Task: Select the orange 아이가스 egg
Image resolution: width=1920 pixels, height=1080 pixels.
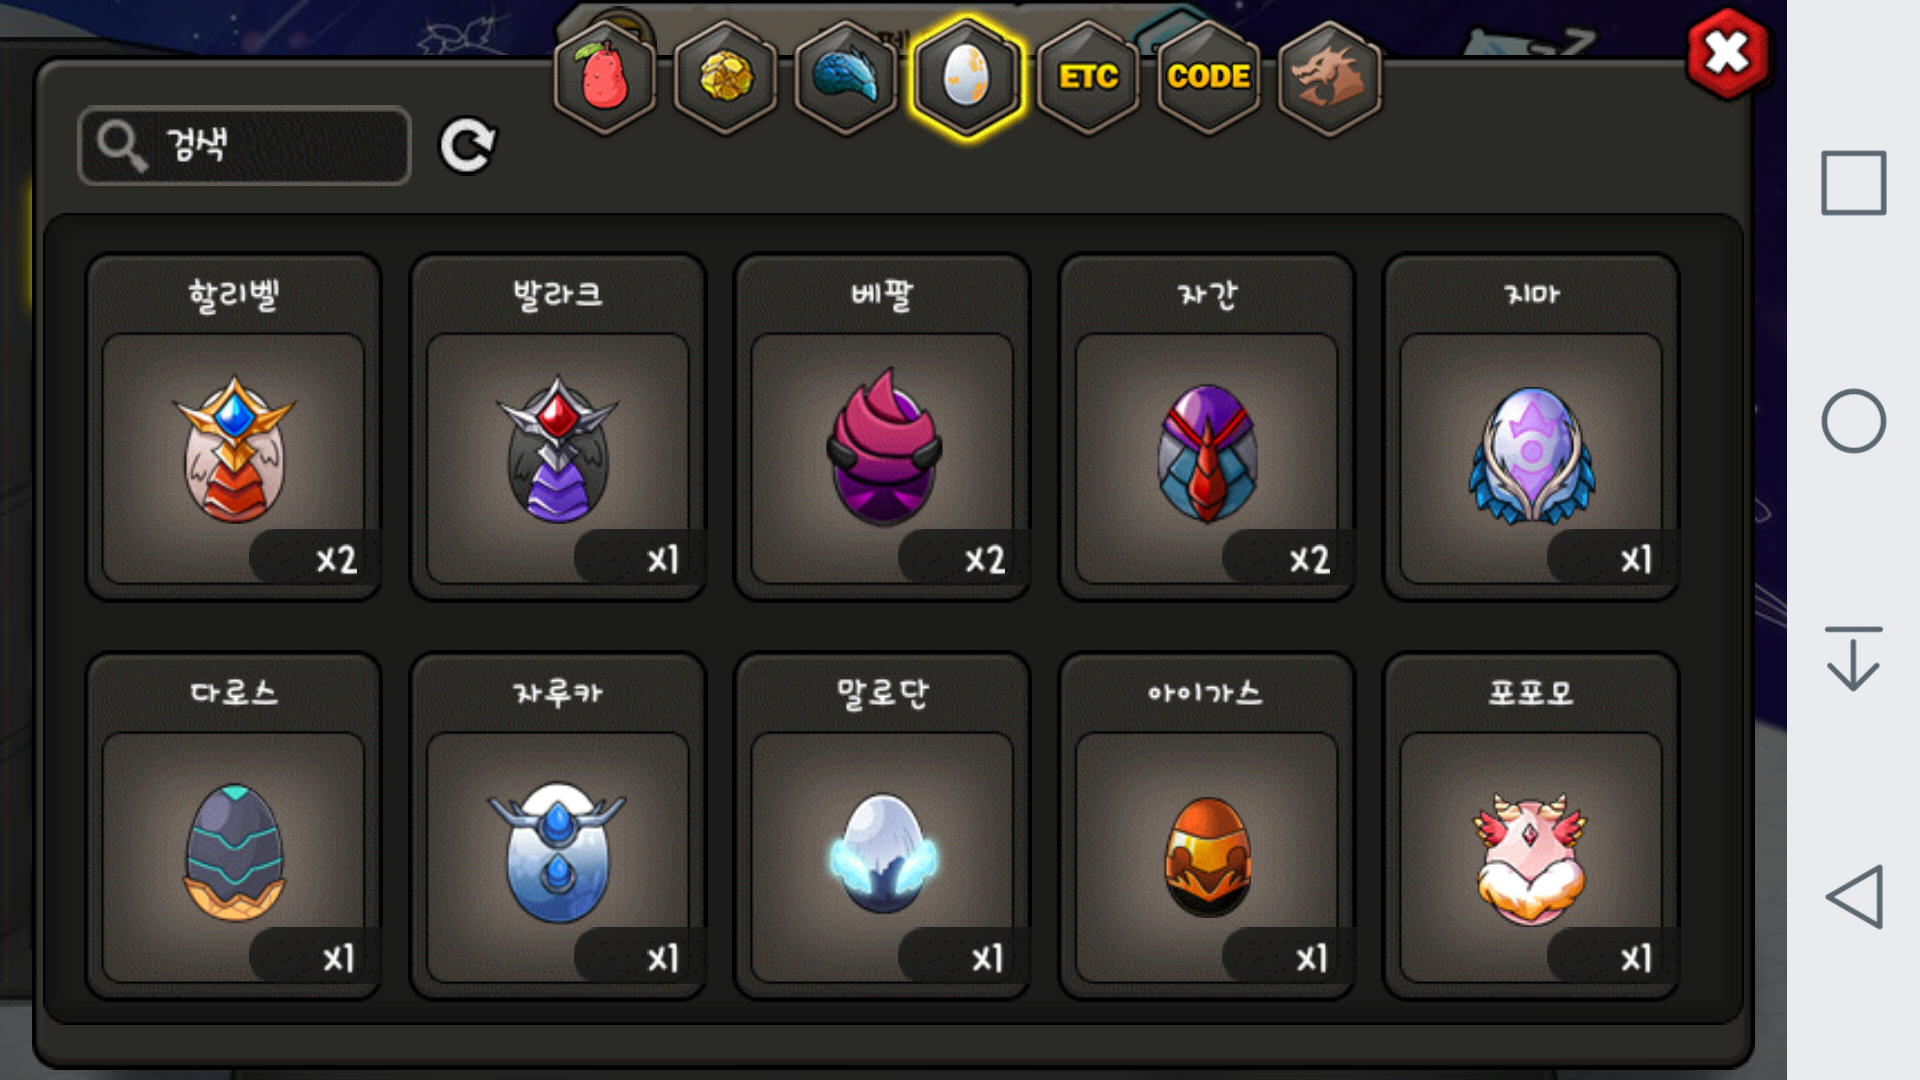Action: coord(1207,826)
